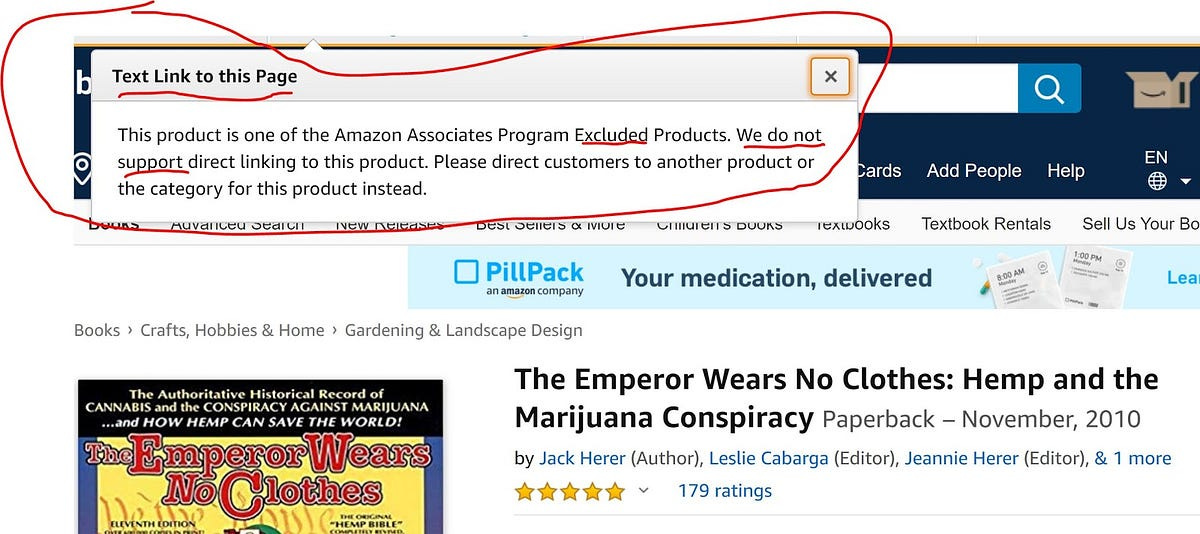
Task: Go to Gardening & Landscape Design breadcrumb
Action: 464,330
